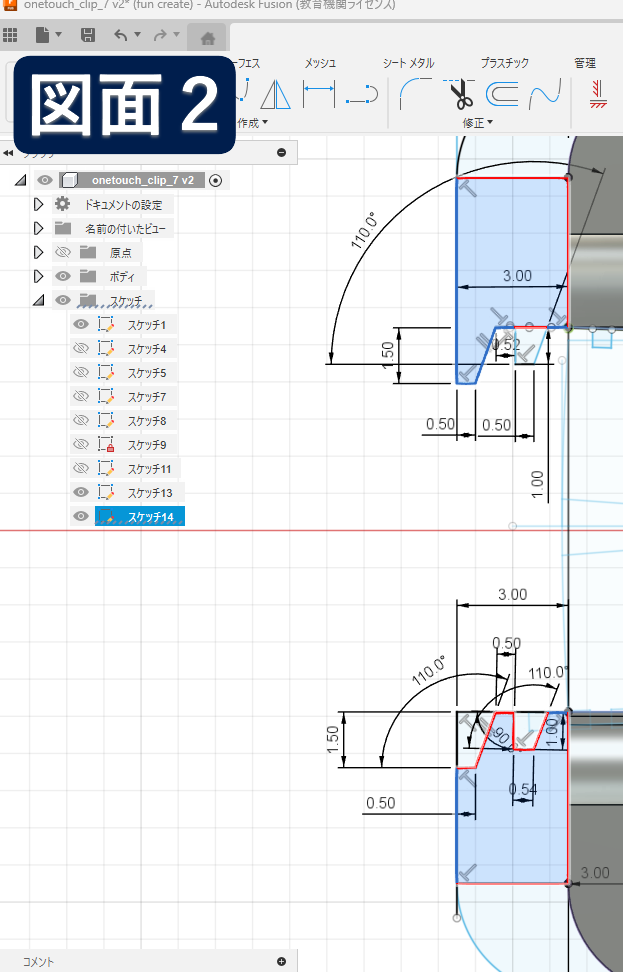Hide スケッチ1 using its eye icon
This screenshot has width=623, height=972.
tap(81, 325)
